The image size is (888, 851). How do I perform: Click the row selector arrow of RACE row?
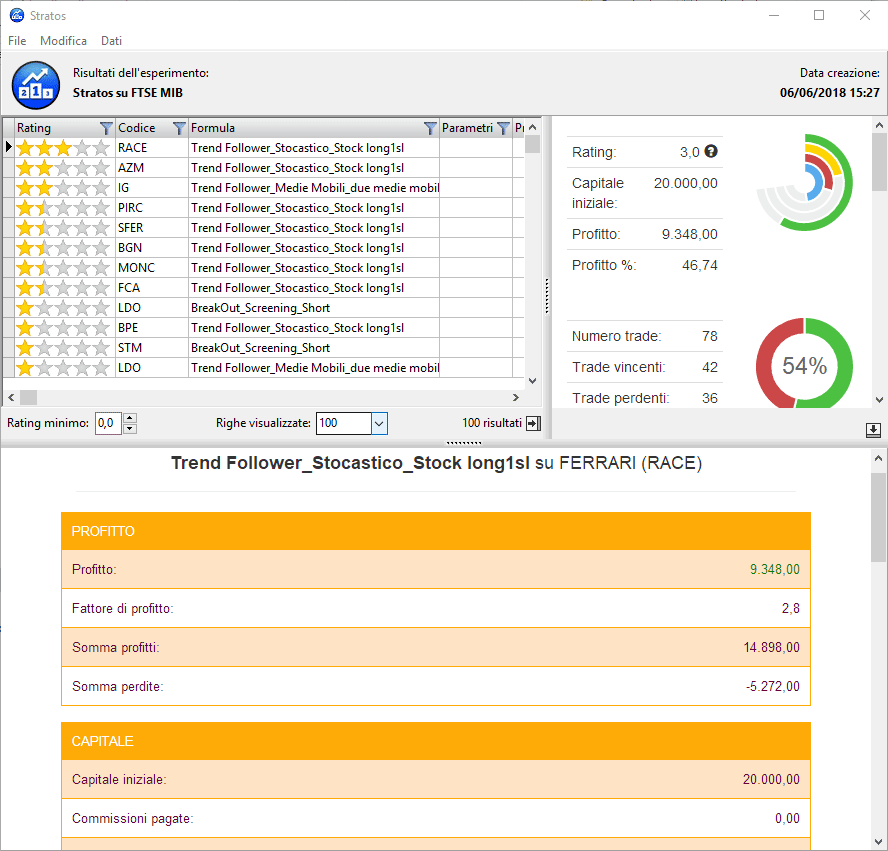8,147
